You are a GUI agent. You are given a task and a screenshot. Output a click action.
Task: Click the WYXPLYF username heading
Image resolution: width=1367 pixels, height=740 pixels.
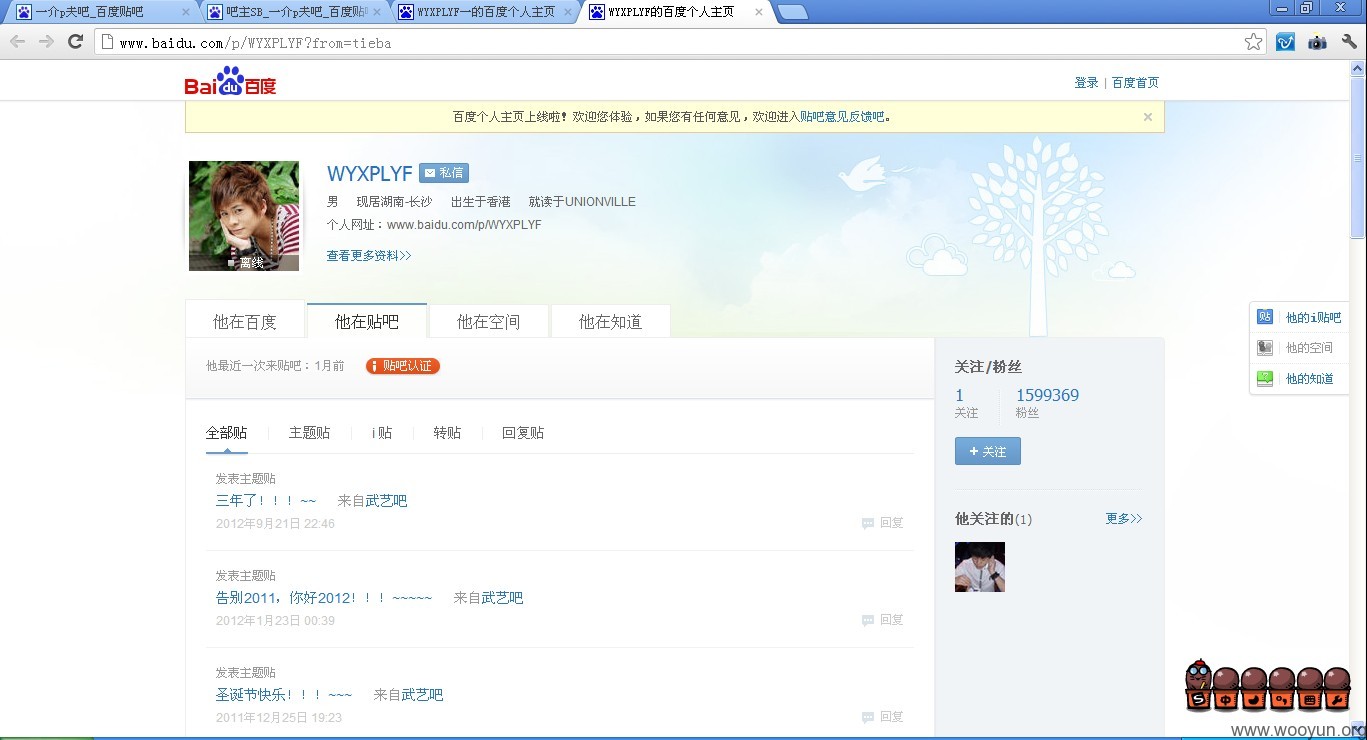click(369, 175)
